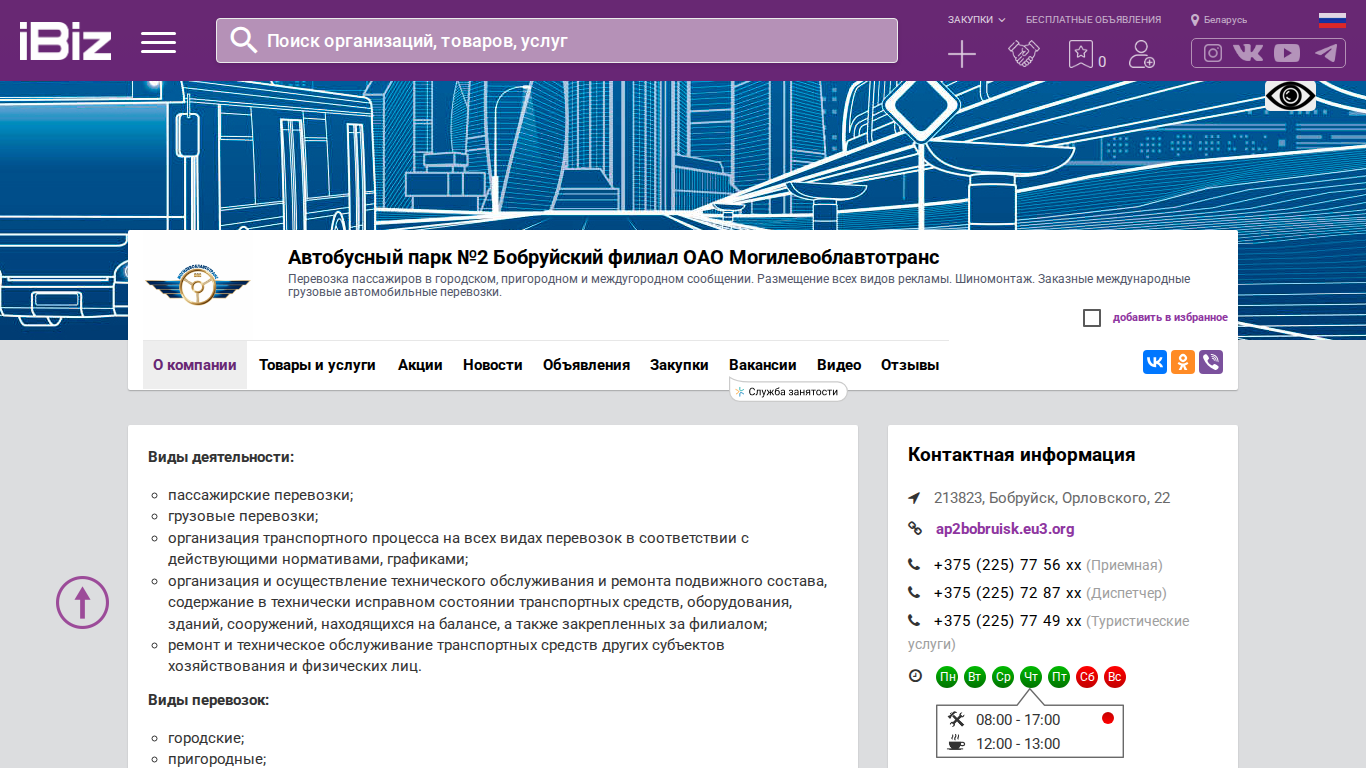The height and width of the screenshot is (768, 1366).
Task: Open the handshake partnership icon
Action: point(1024,53)
